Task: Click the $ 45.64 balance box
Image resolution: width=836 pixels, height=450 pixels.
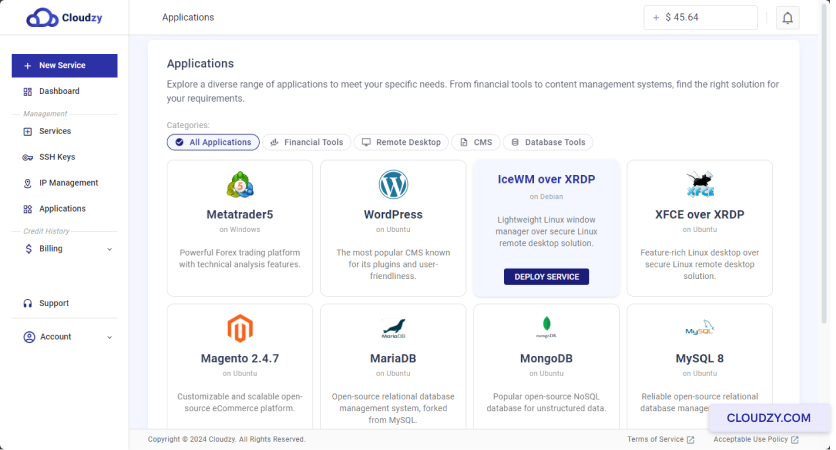Action: click(701, 18)
